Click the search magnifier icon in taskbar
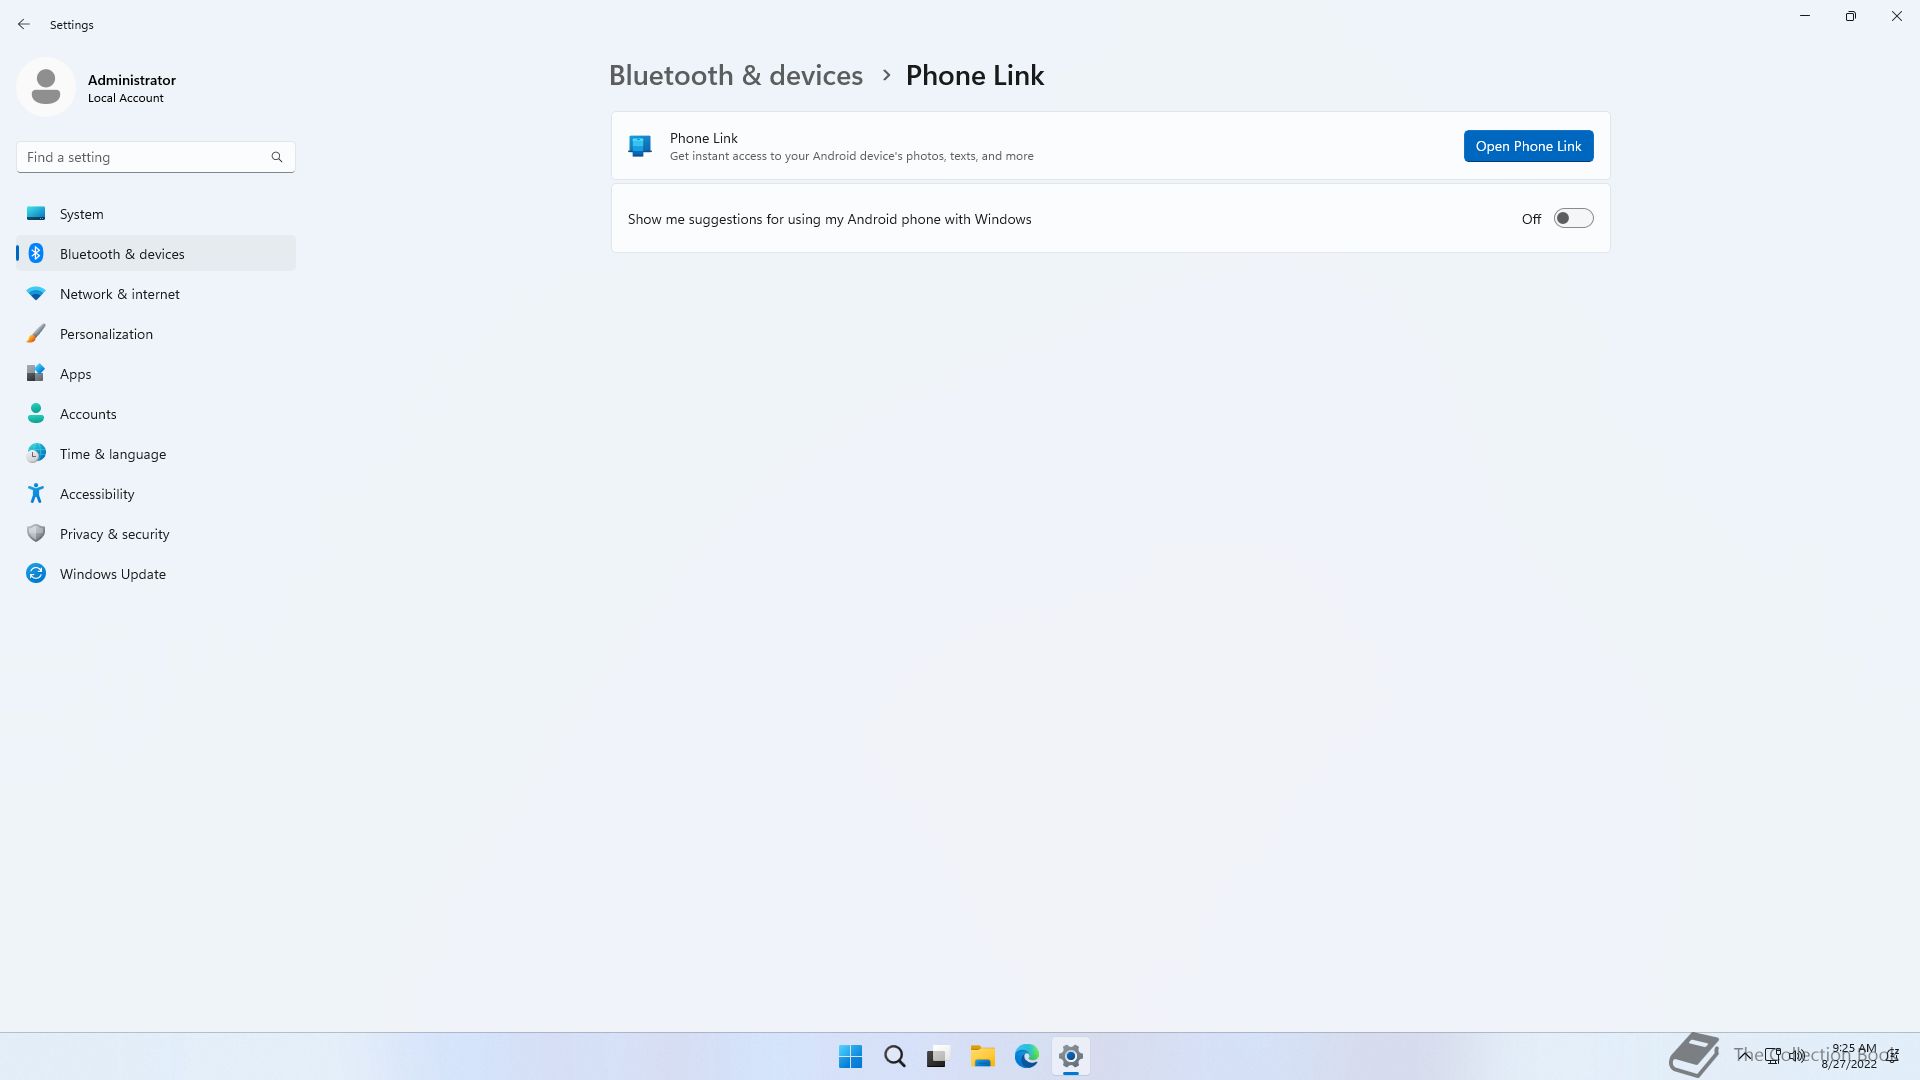The height and width of the screenshot is (1080, 1920). [x=894, y=1056]
